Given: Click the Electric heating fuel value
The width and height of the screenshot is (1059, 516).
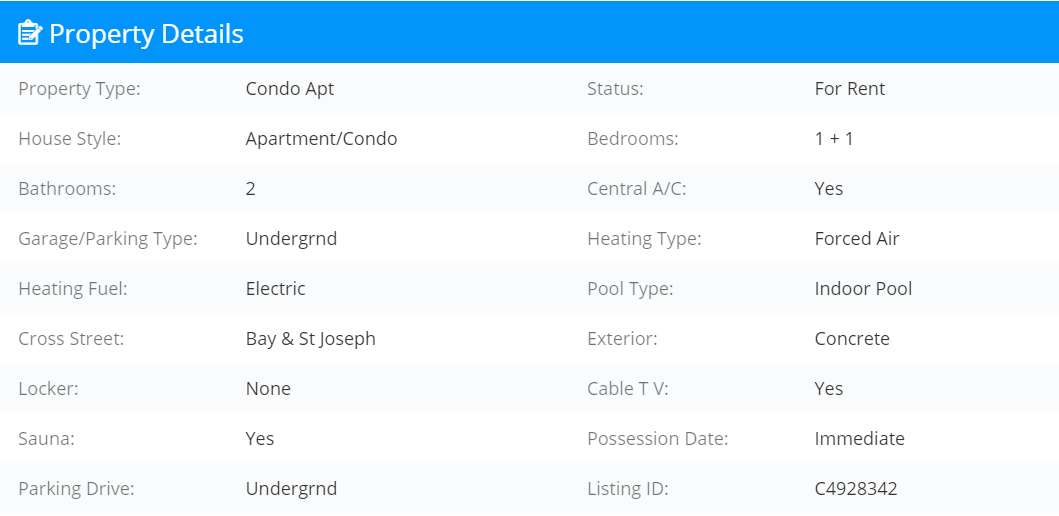Looking at the screenshot, I should click(276, 288).
